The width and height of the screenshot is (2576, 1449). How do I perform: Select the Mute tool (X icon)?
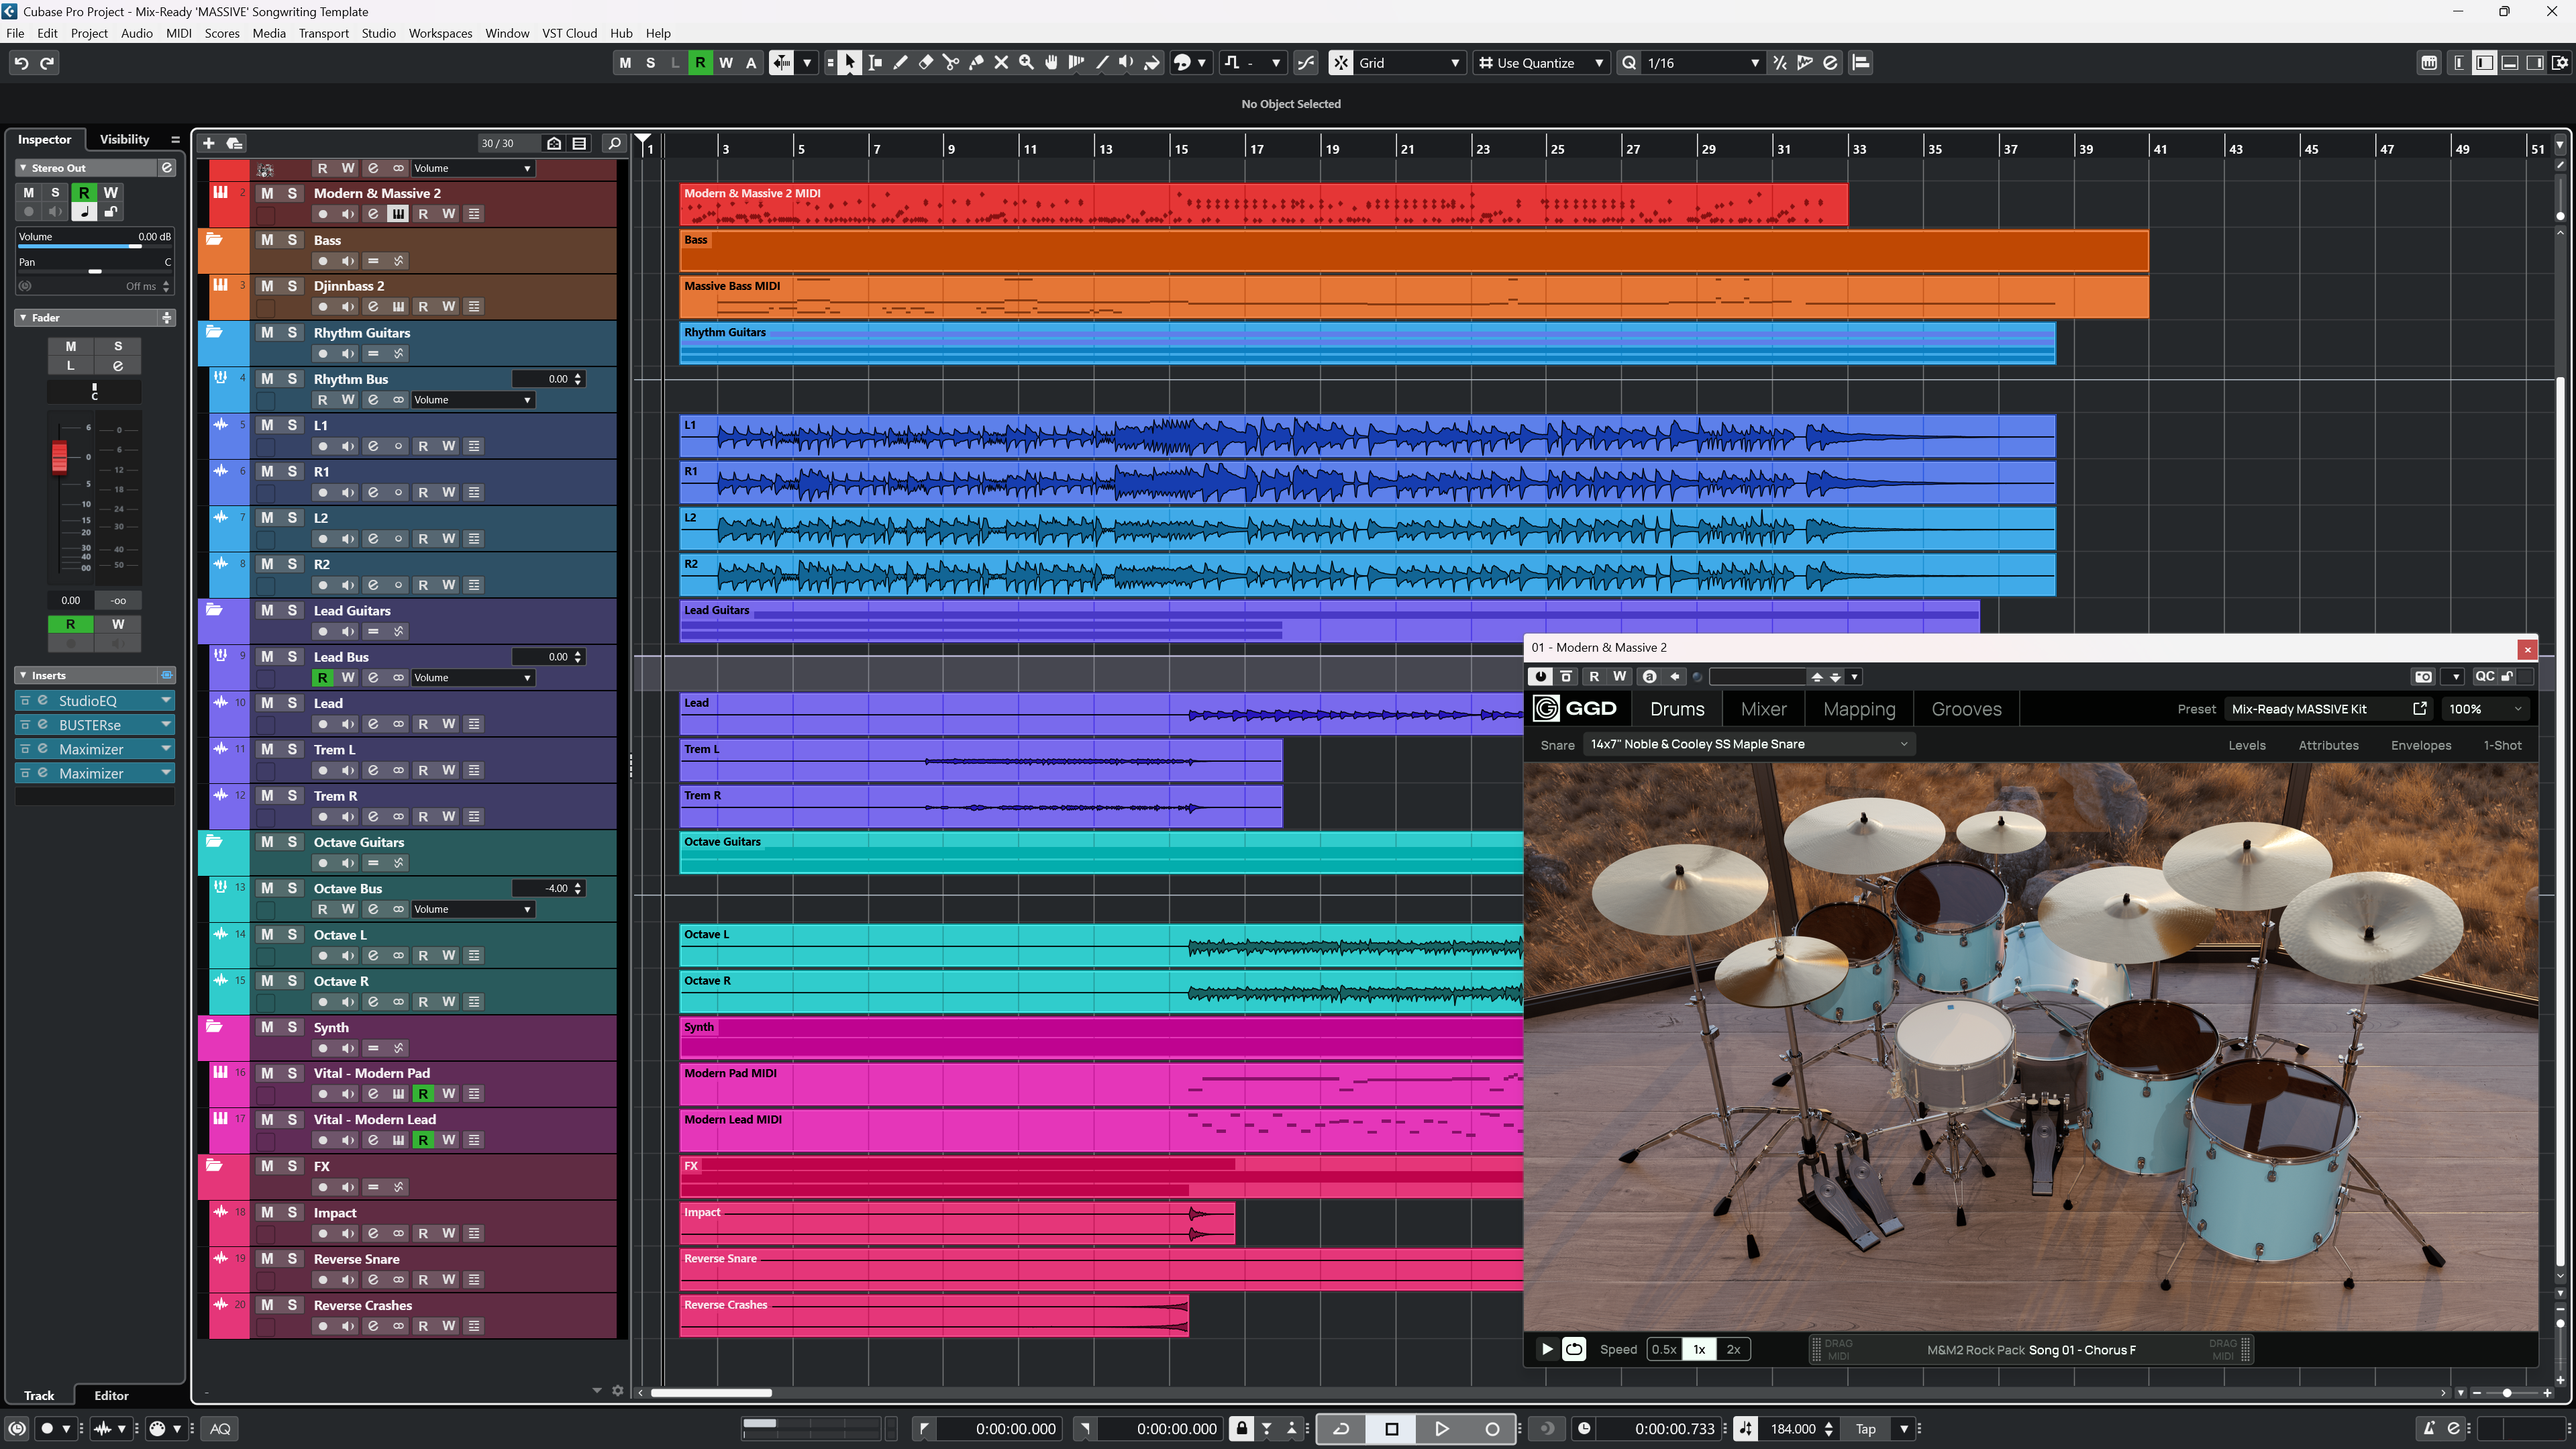tap(1001, 63)
